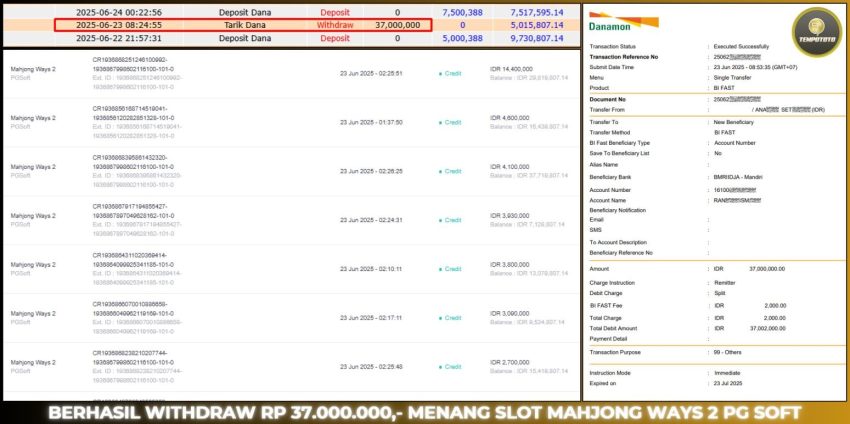Click the Credit status dot for IDR 14,400,000
This screenshot has height=424, width=850.
(439, 73)
